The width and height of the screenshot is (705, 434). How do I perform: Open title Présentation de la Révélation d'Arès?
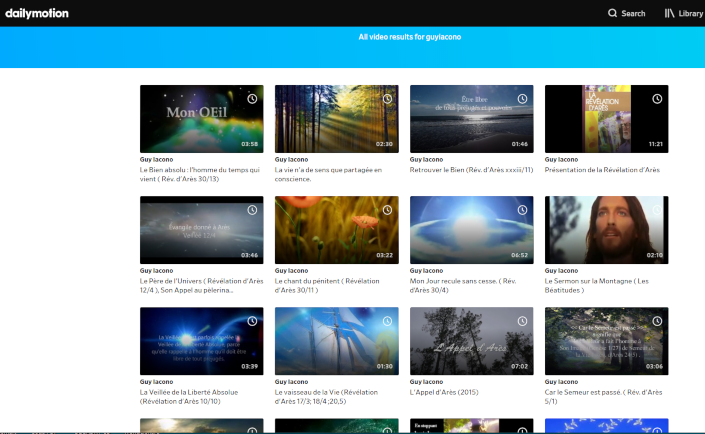[x=602, y=170]
